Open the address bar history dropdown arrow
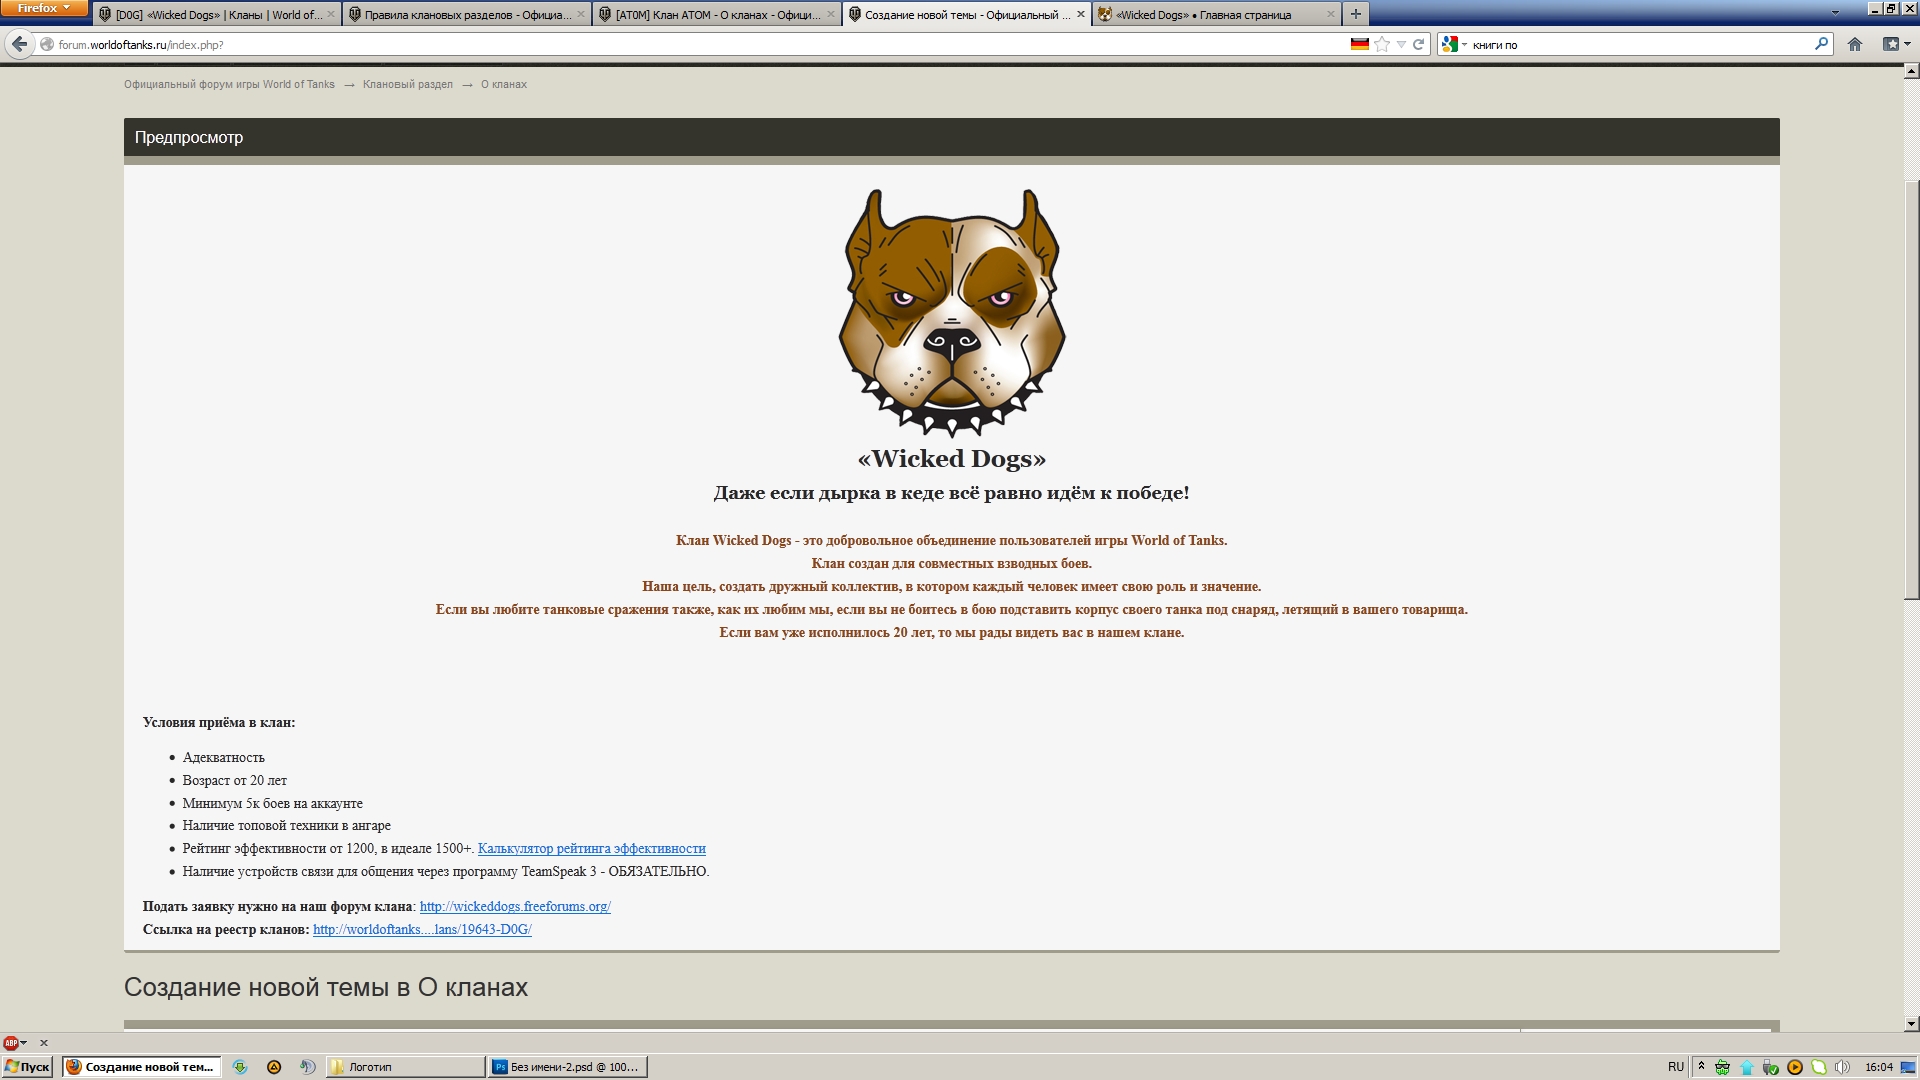This screenshot has width=1920, height=1080. [1401, 44]
